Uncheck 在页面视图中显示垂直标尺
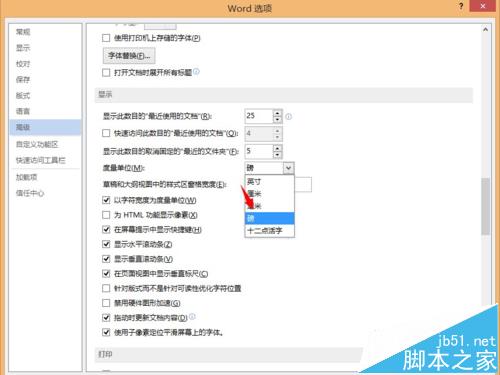The height and width of the screenshot is (375, 500). click(106, 273)
